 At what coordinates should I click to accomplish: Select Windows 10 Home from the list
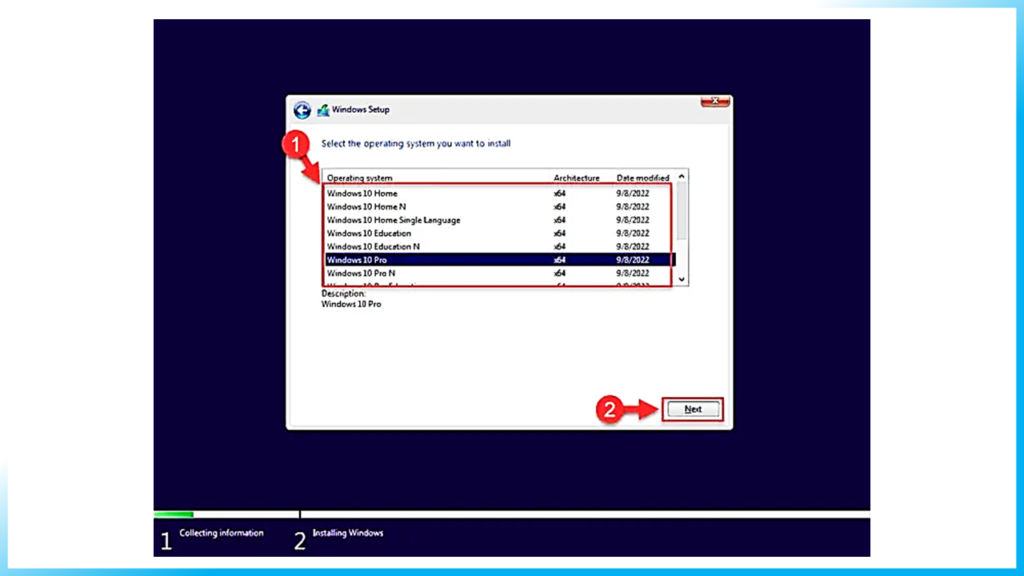coord(362,193)
